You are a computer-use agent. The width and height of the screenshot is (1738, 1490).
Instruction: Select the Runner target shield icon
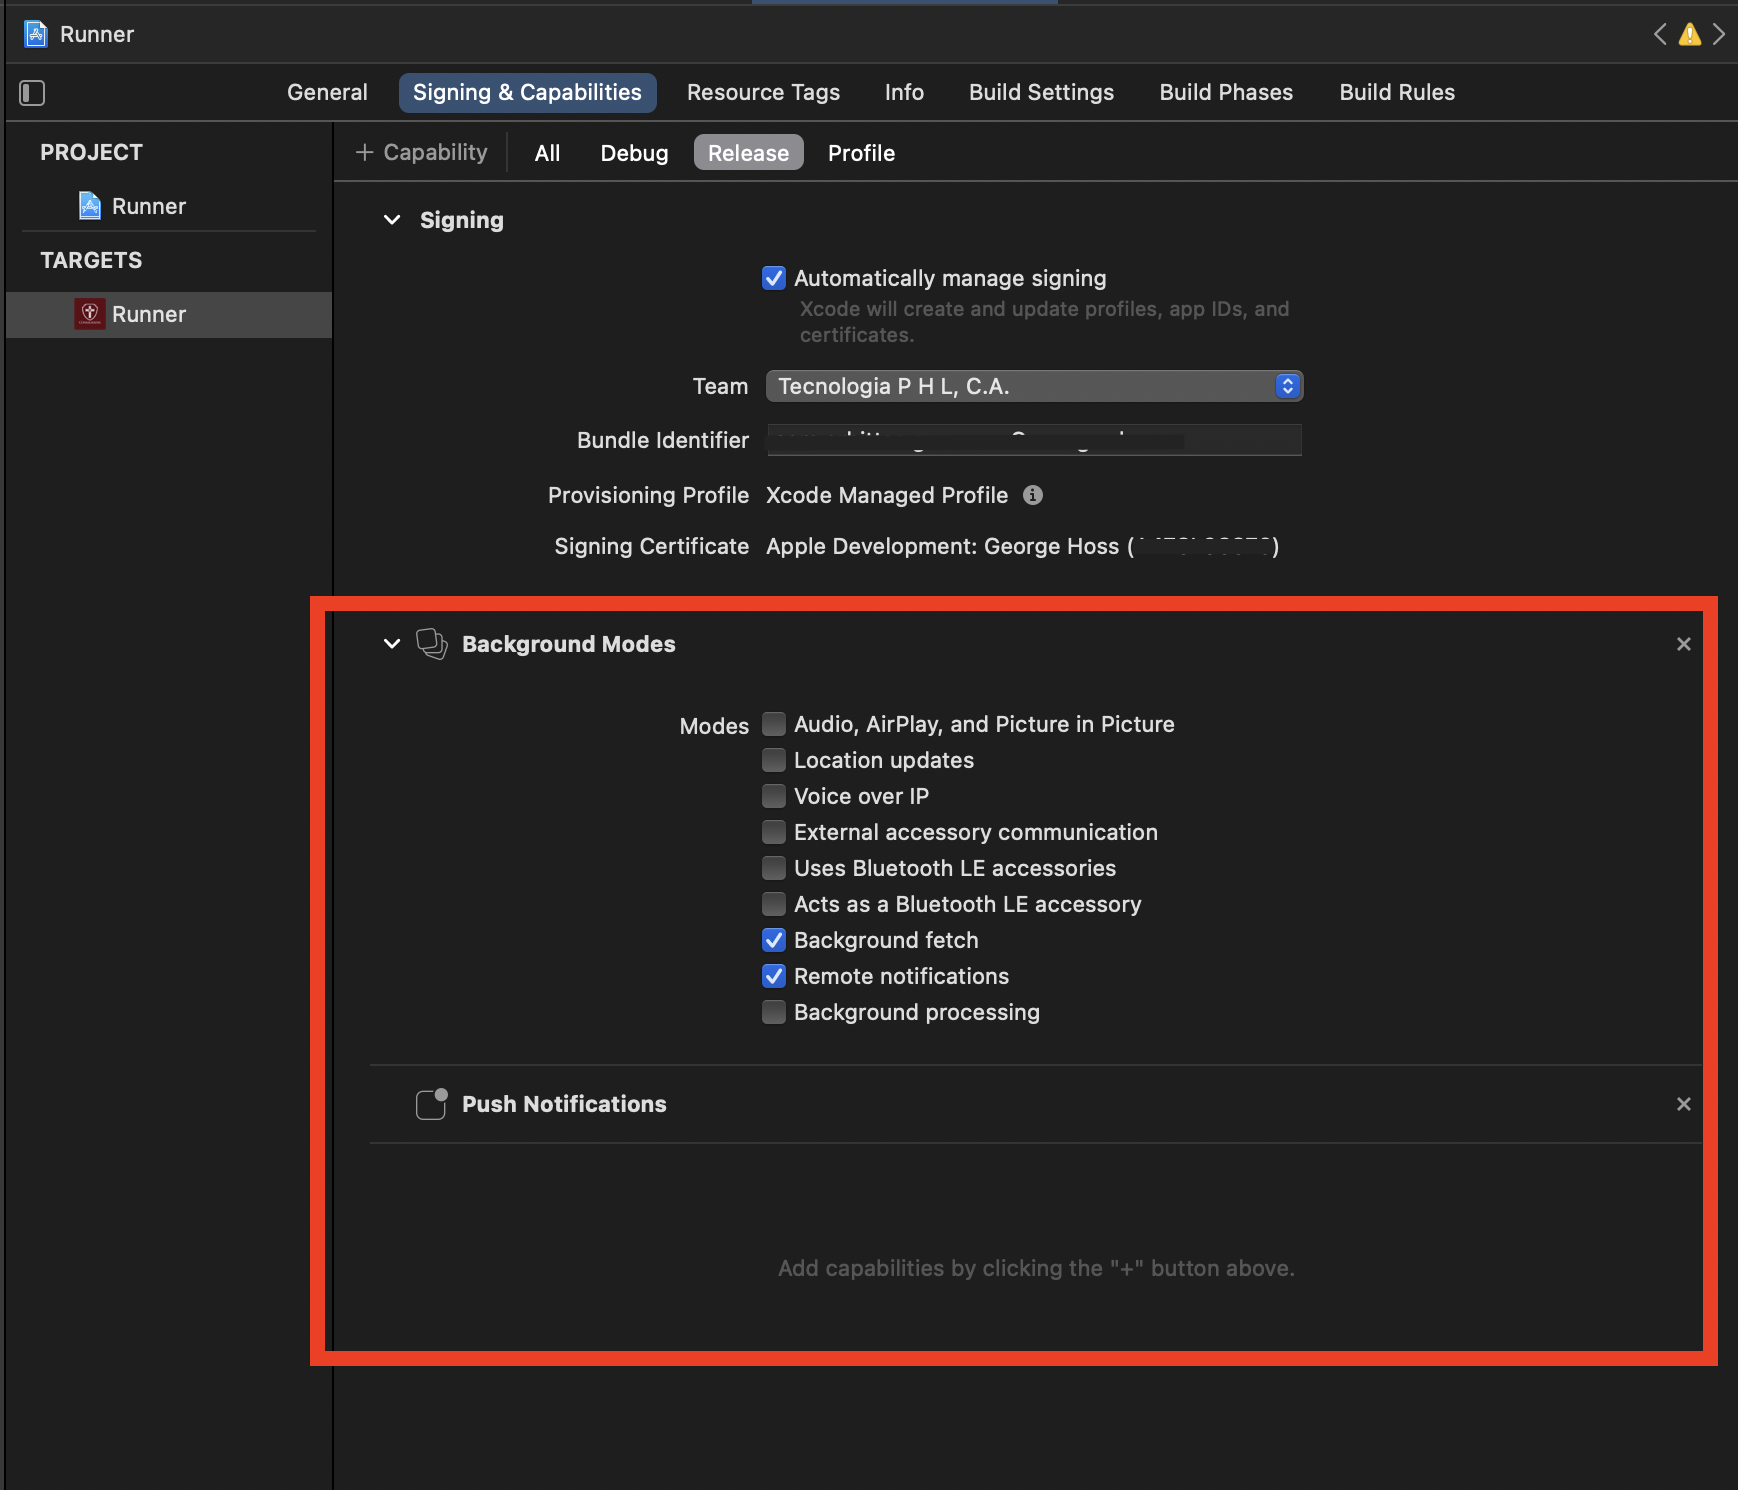(90, 314)
